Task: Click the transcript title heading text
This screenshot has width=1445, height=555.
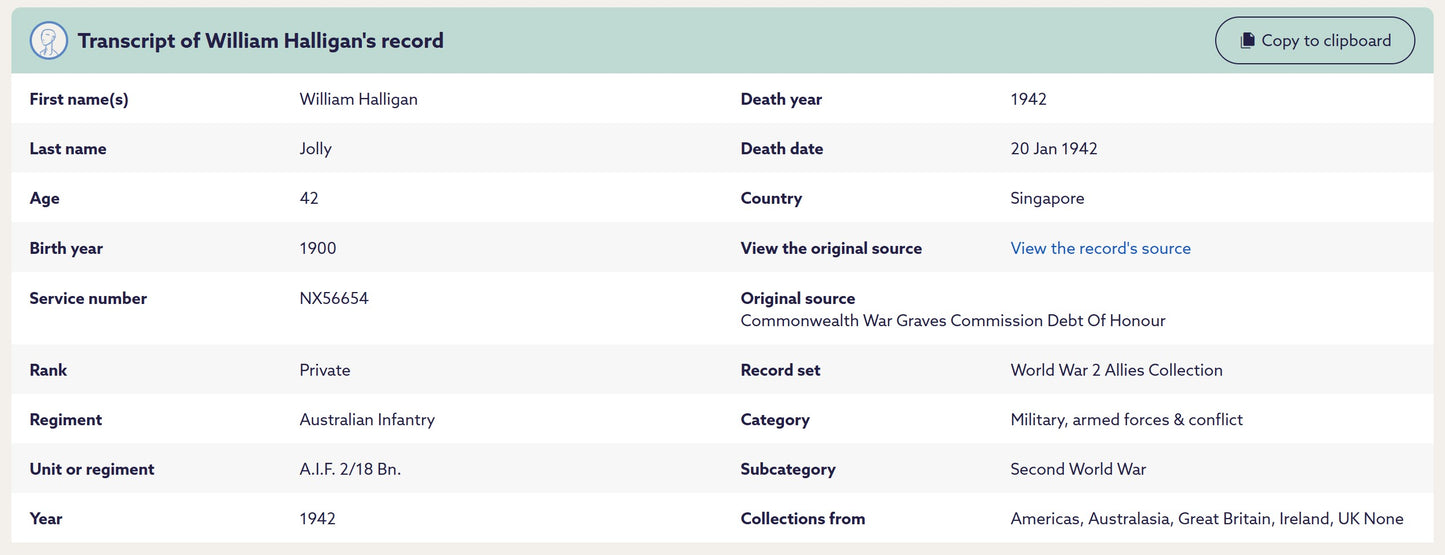Action: [x=260, y=41]
